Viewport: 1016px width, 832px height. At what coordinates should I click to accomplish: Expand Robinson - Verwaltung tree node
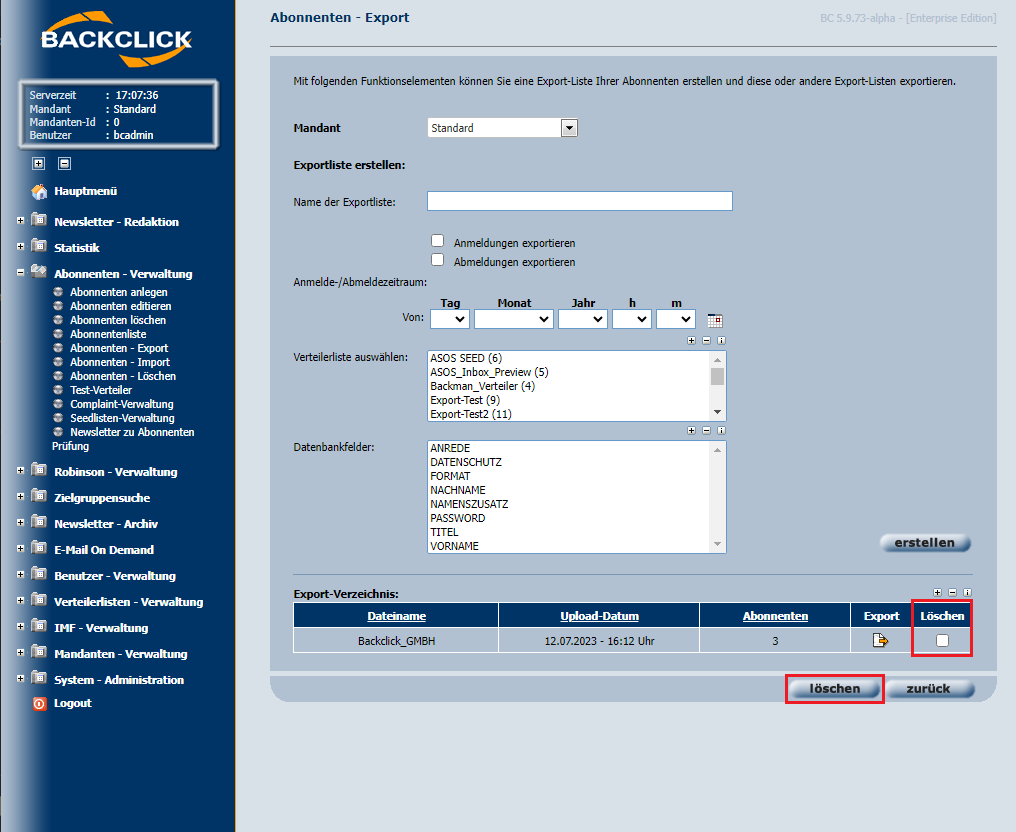tap(21, 471)
